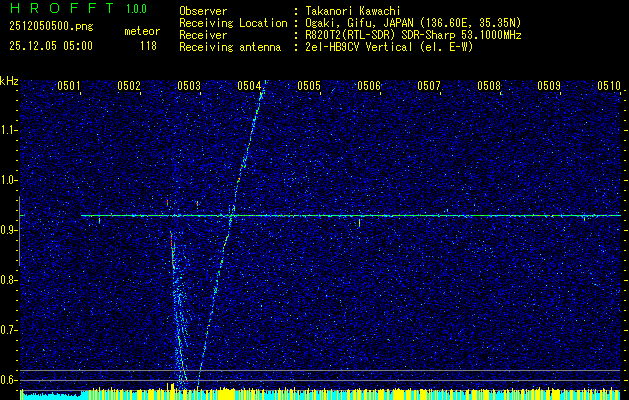The image size is (629, 400).
Task: Click the meteor label
Action: [x=142, y=31]
